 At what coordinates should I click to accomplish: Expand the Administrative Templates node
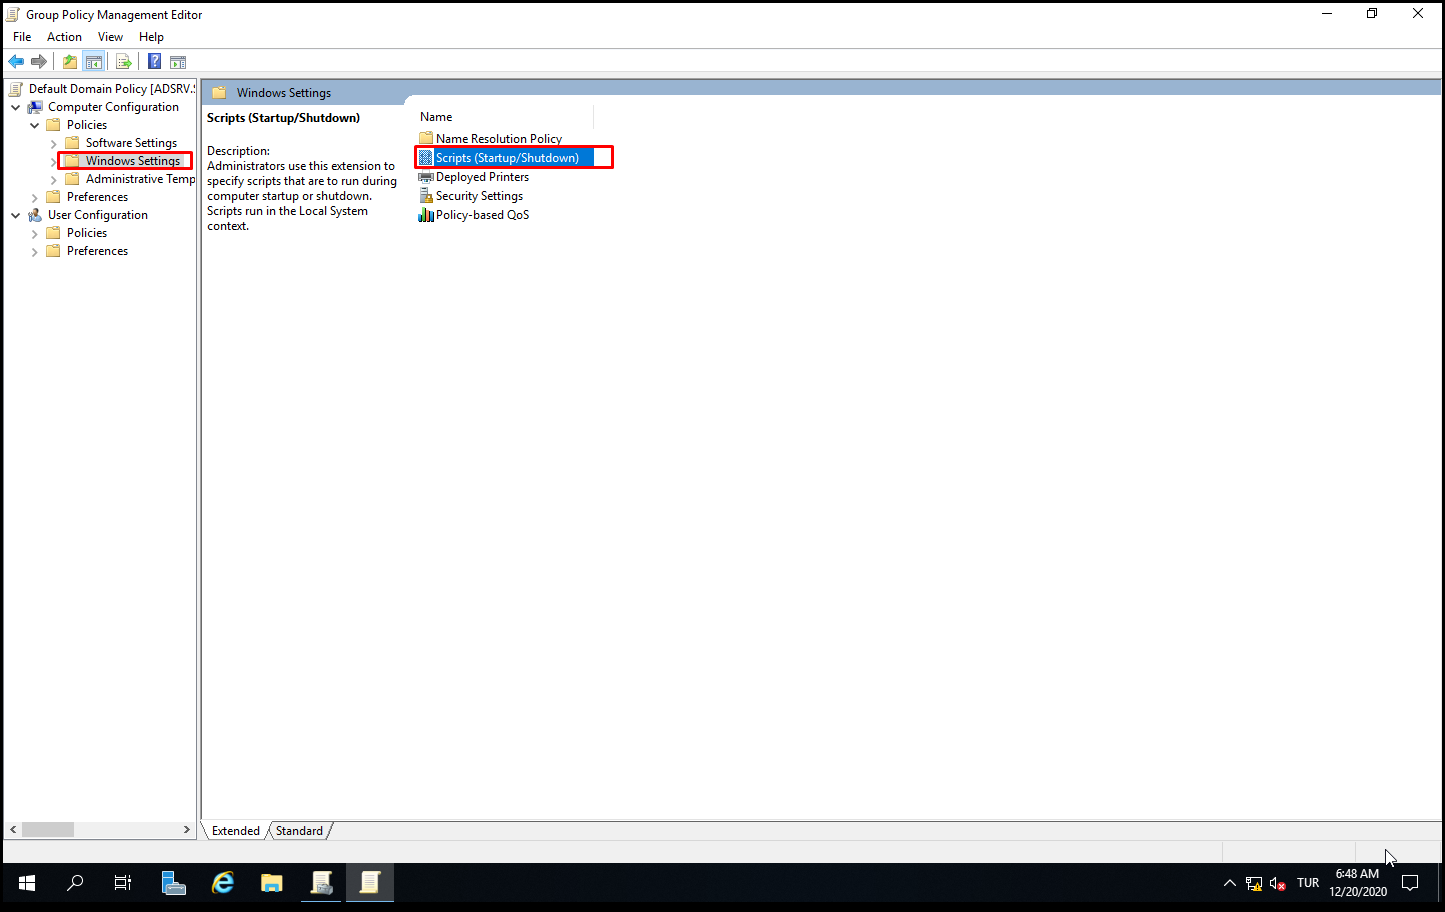[54, 180]
